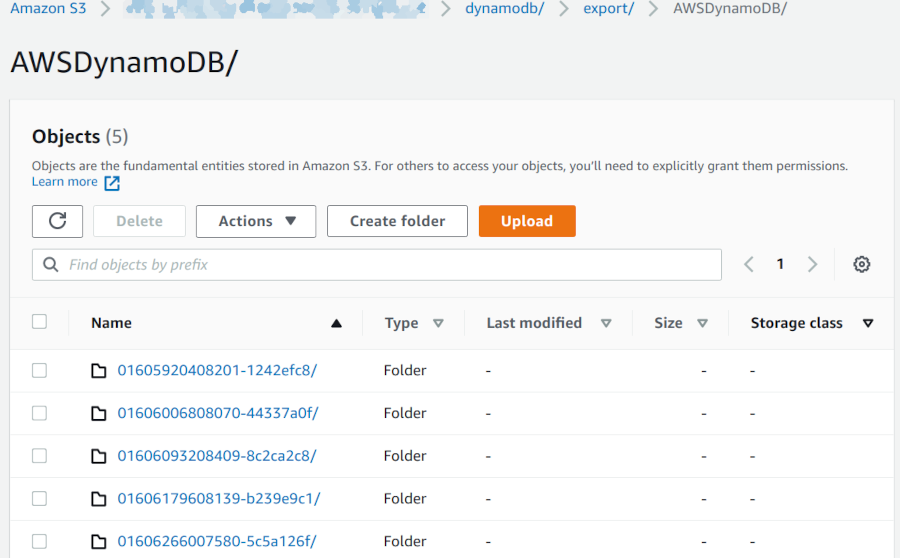Click folder icon for 01605920408201-1242efc8/

tap(99, 371)
